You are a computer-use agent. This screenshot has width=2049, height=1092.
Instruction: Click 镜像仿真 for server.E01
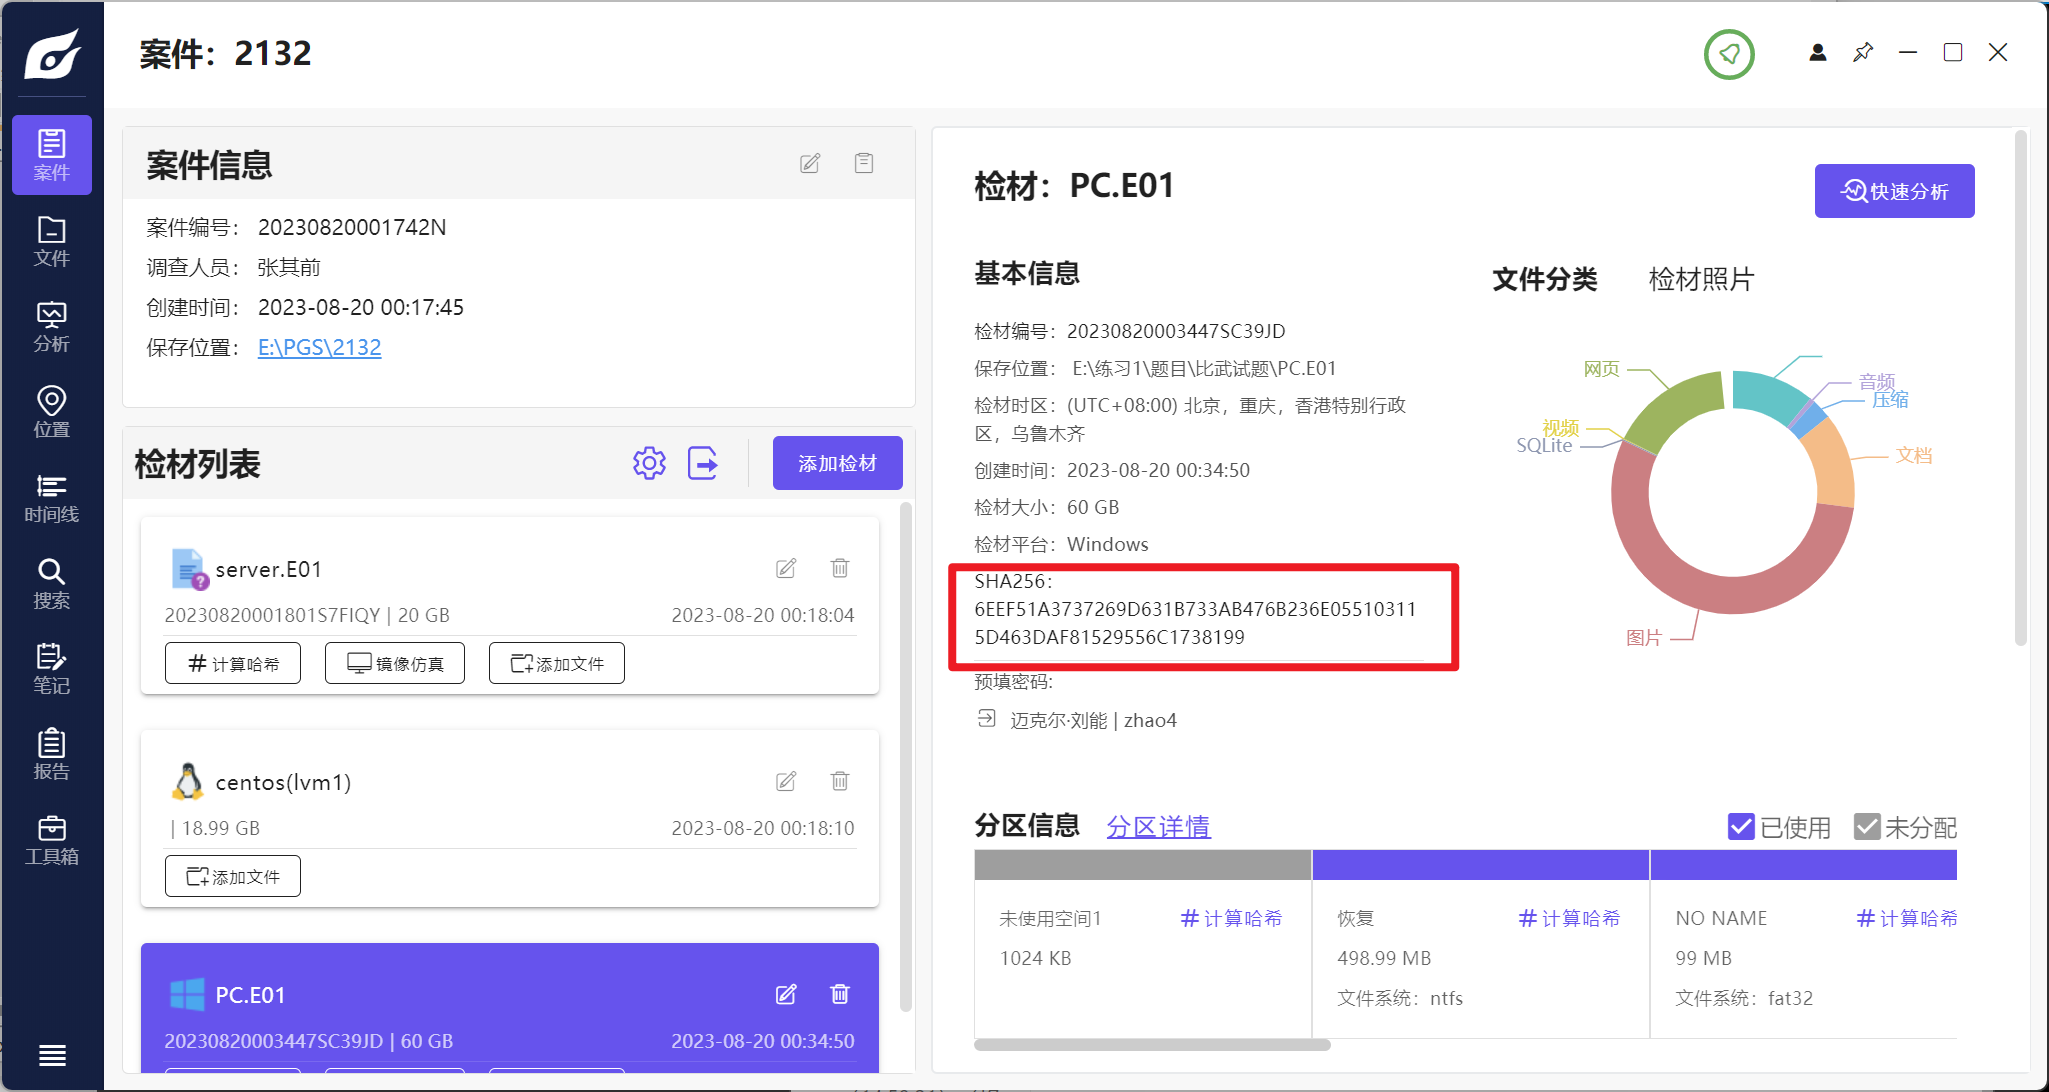(x=395, y=663)
